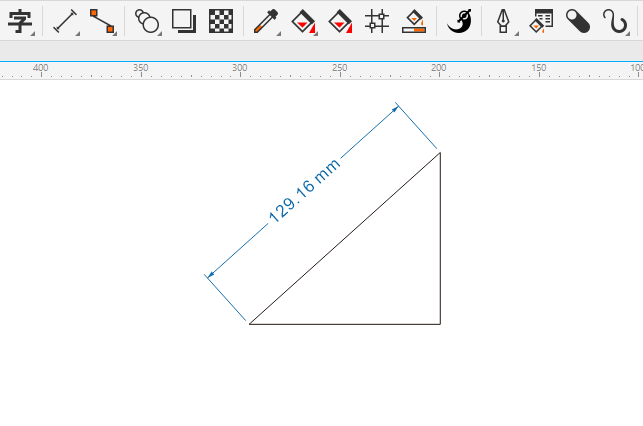Screen dimensions: 643x426
Task: Click the black capsule-shaped icon
Action: point(578,21)
